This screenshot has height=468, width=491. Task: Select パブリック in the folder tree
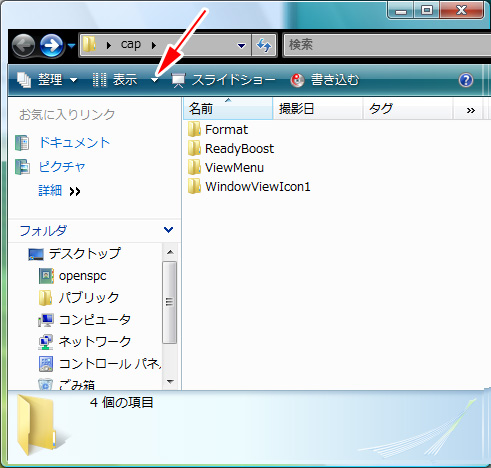pos(89,298)
